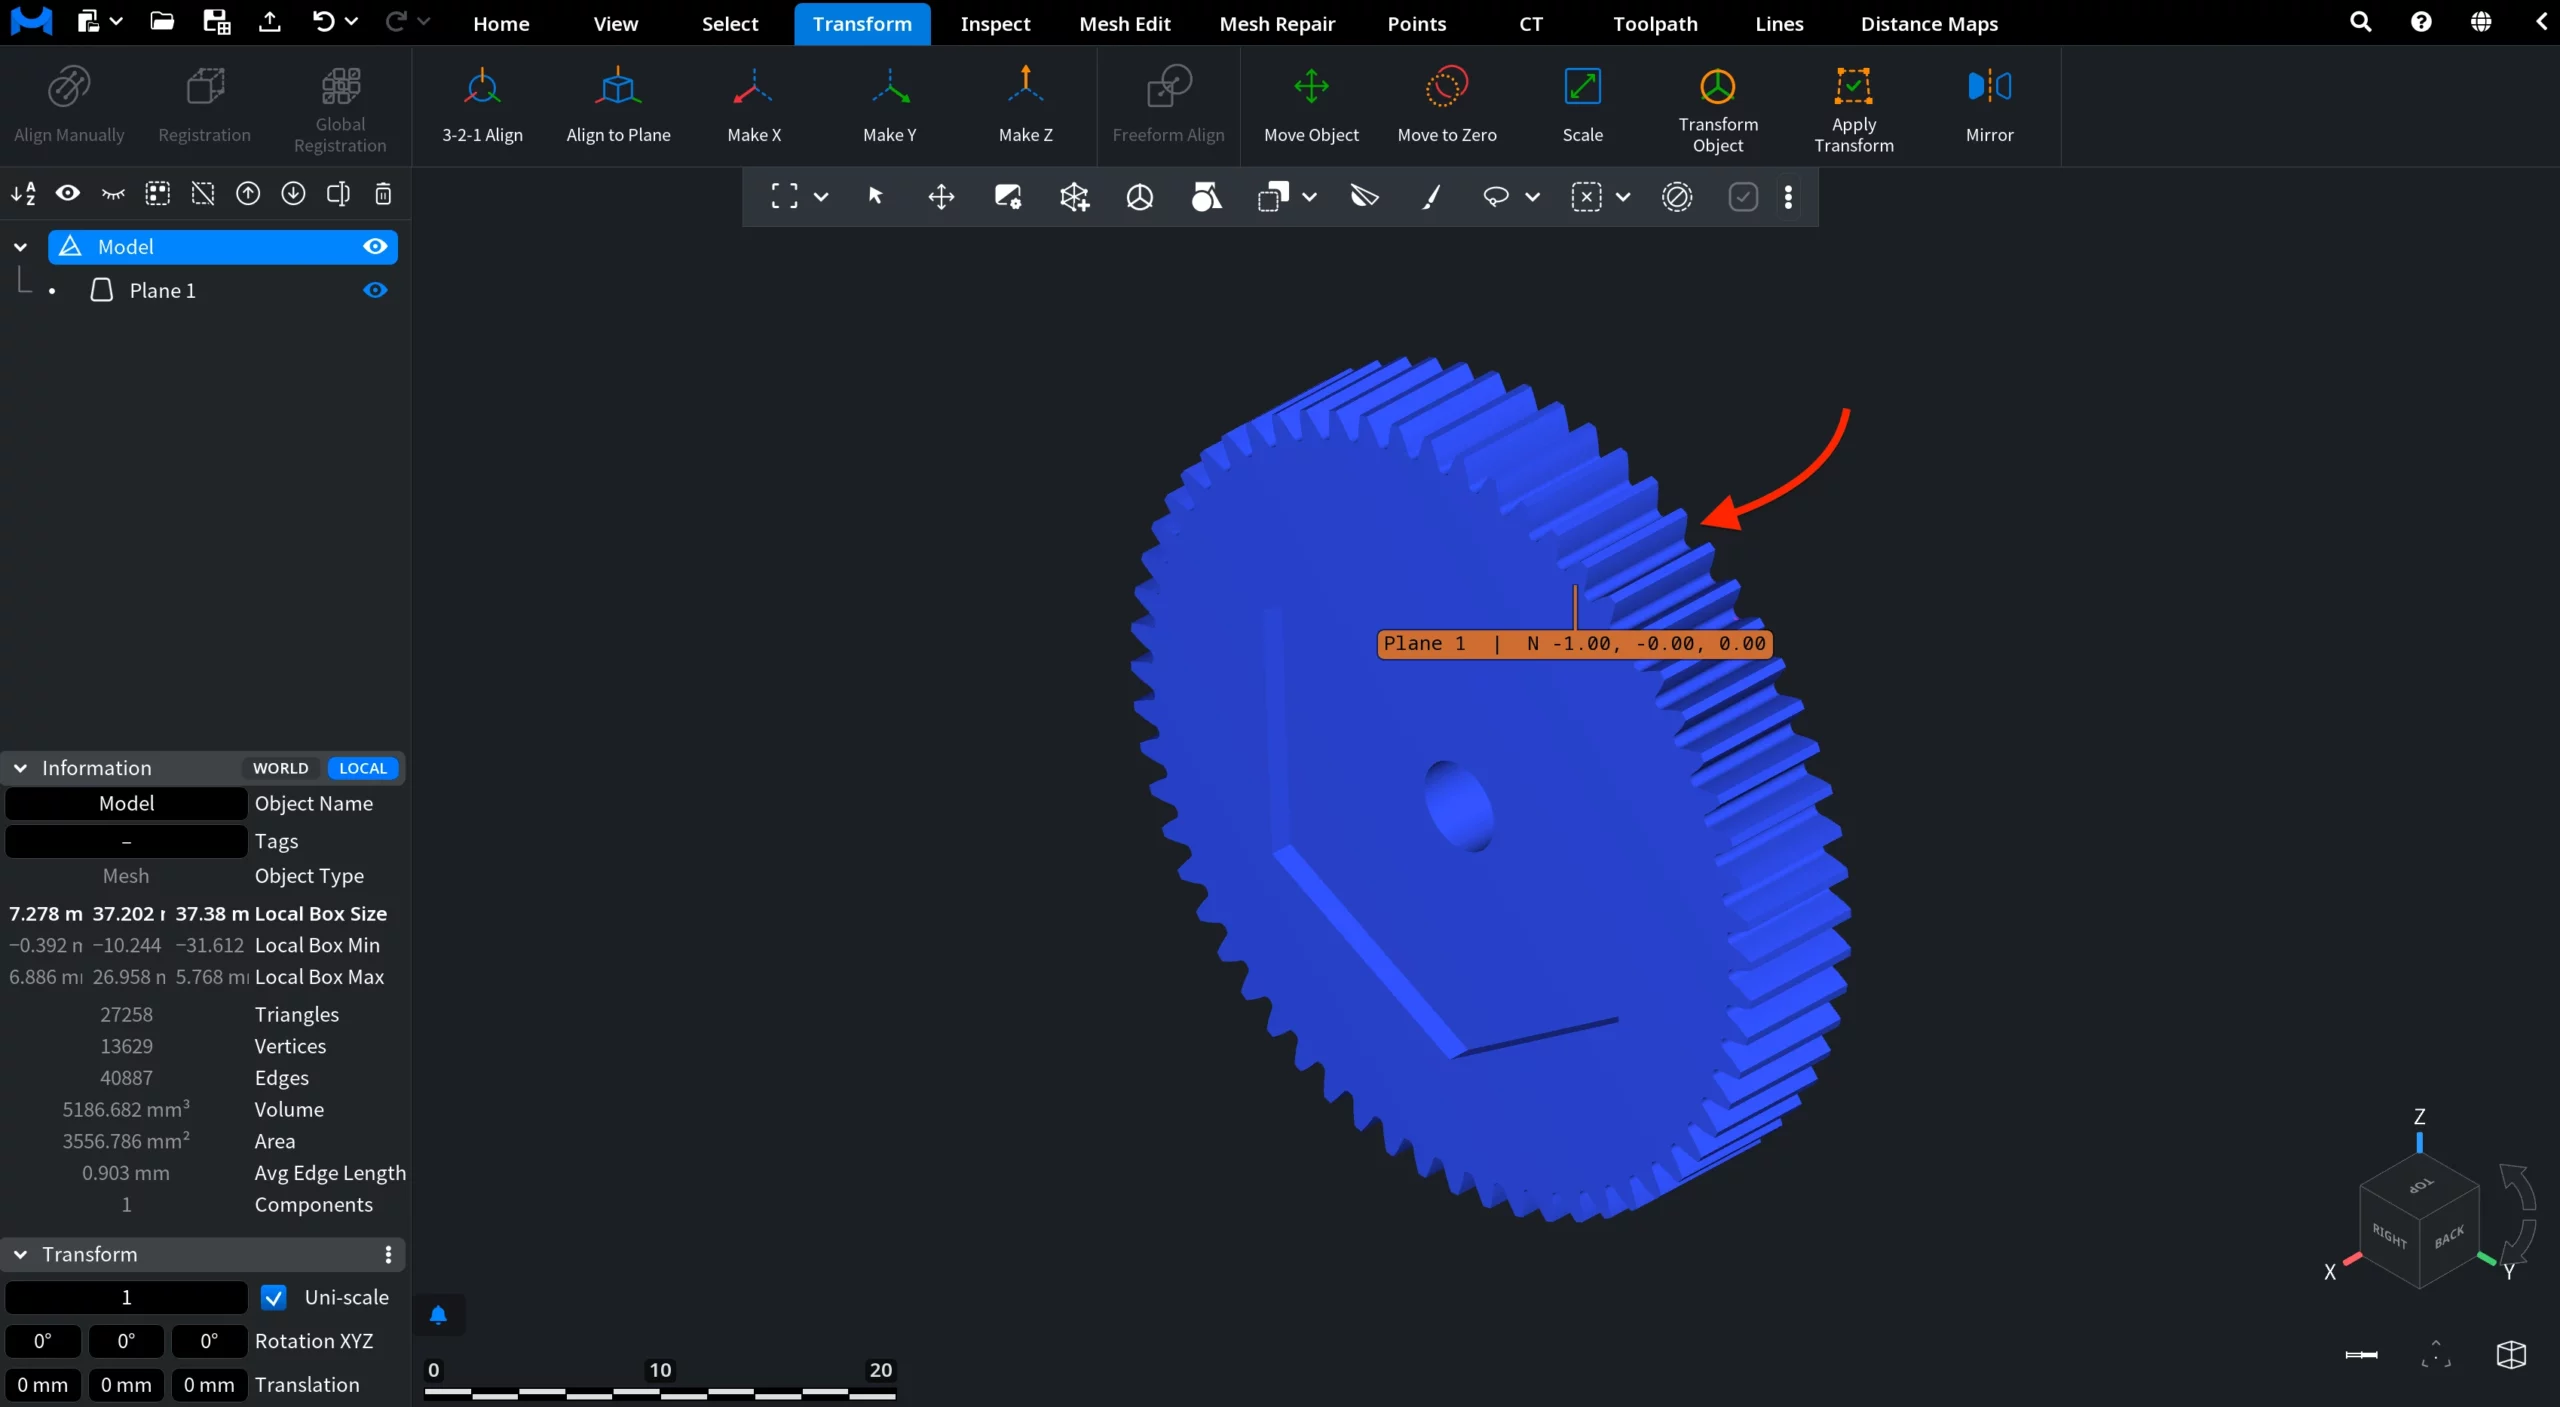This screenshot has height=1407, width=2560.
Task: Collapse the Model tree node
Action: (x=20, y=247)
